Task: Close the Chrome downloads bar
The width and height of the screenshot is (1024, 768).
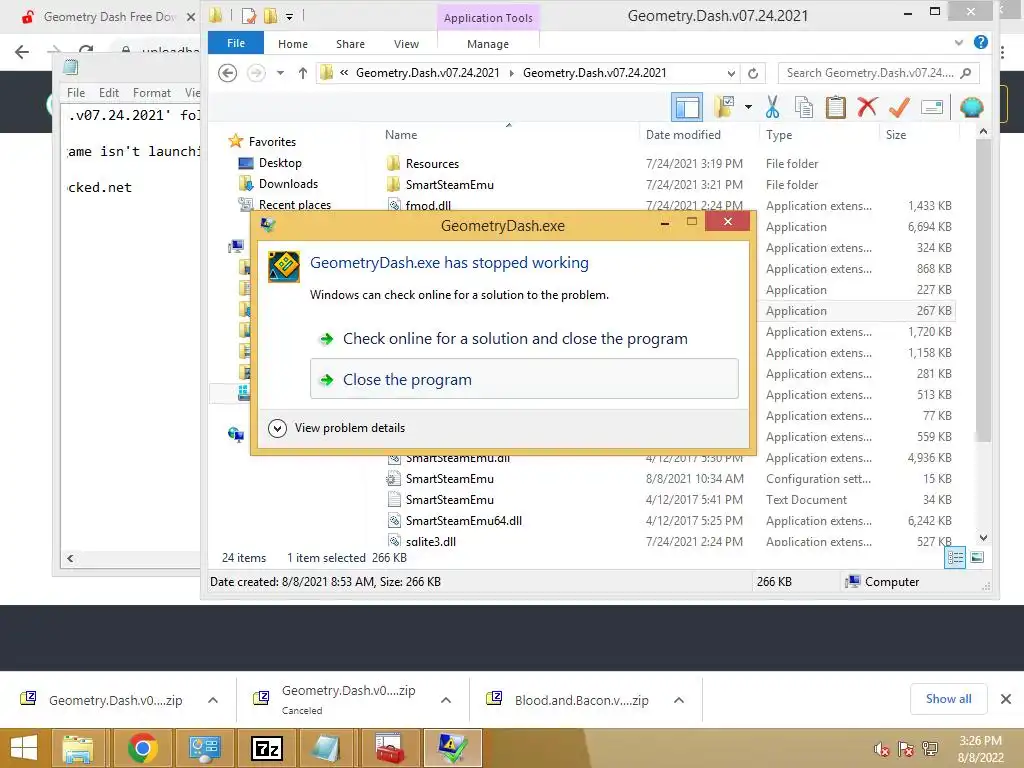Action: point(1006,699)
